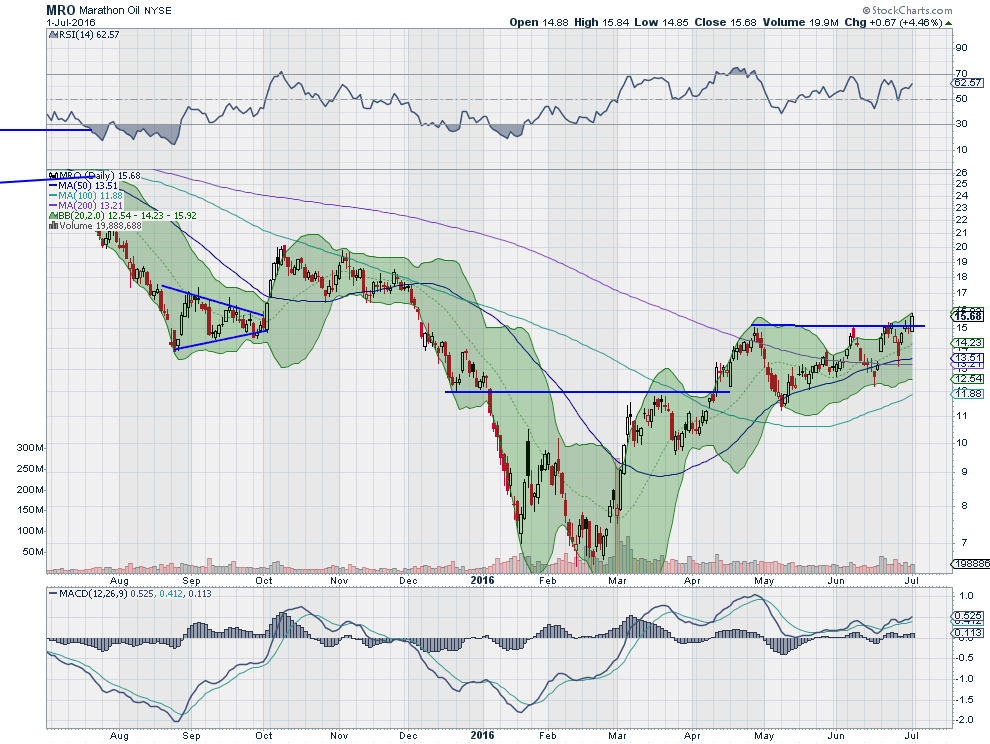This screenshot has height=744, width=990.
Task: Click the Mar label under the price panel
Action: 616,580
